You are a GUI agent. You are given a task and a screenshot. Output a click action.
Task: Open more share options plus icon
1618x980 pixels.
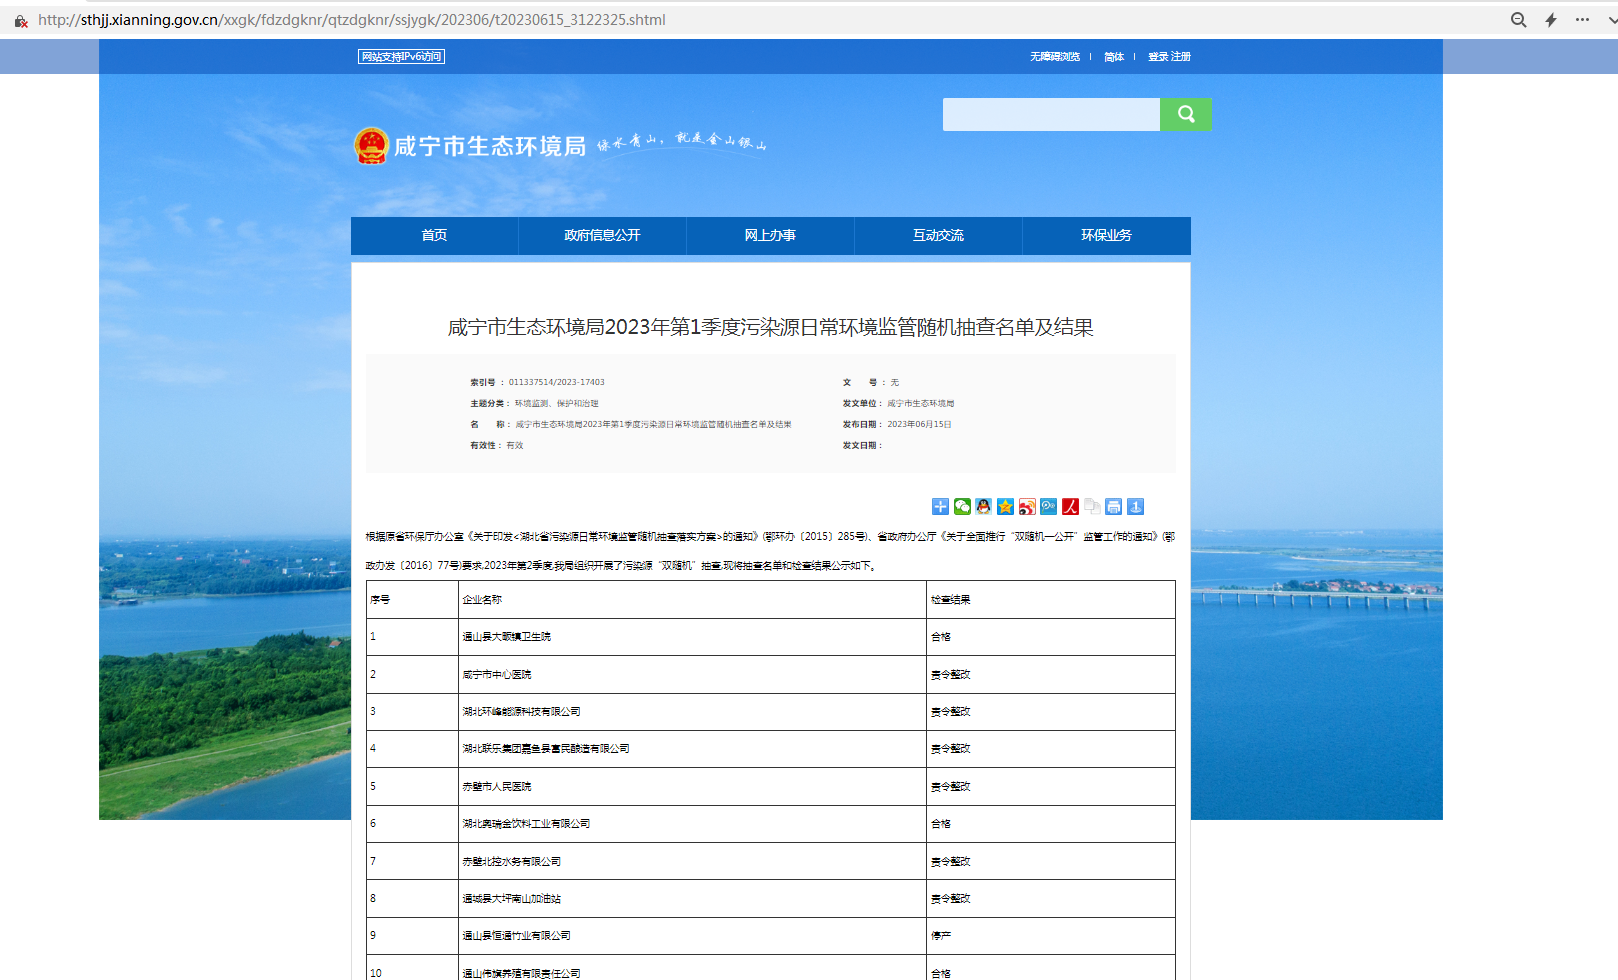940,507
